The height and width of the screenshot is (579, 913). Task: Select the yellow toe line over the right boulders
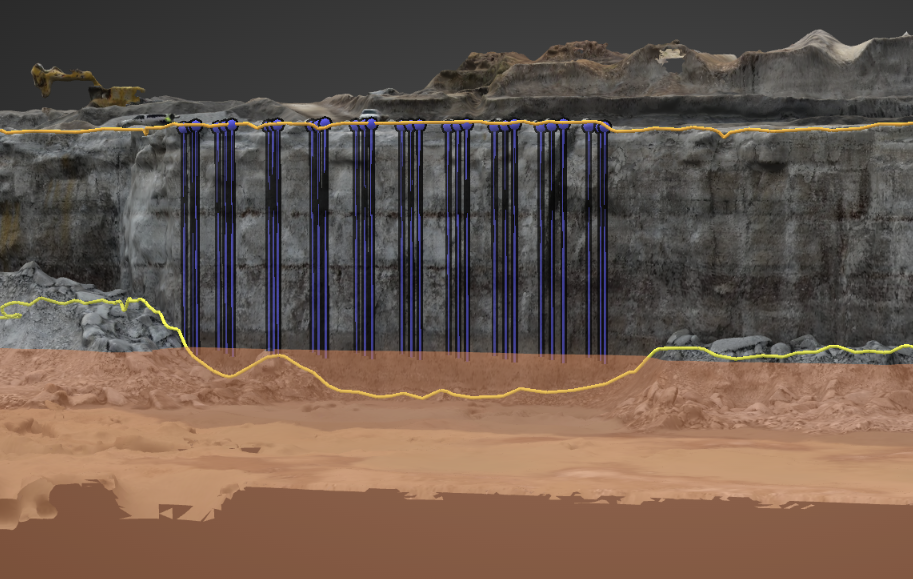coord(780,355)
